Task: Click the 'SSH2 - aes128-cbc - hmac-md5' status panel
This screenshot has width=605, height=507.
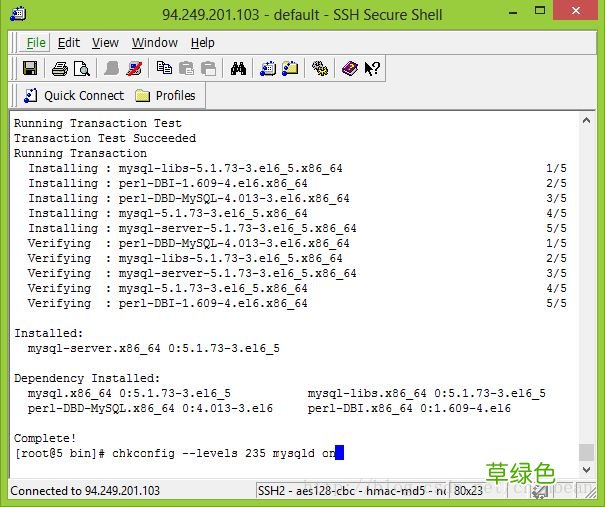Action: tap(351, 491)
